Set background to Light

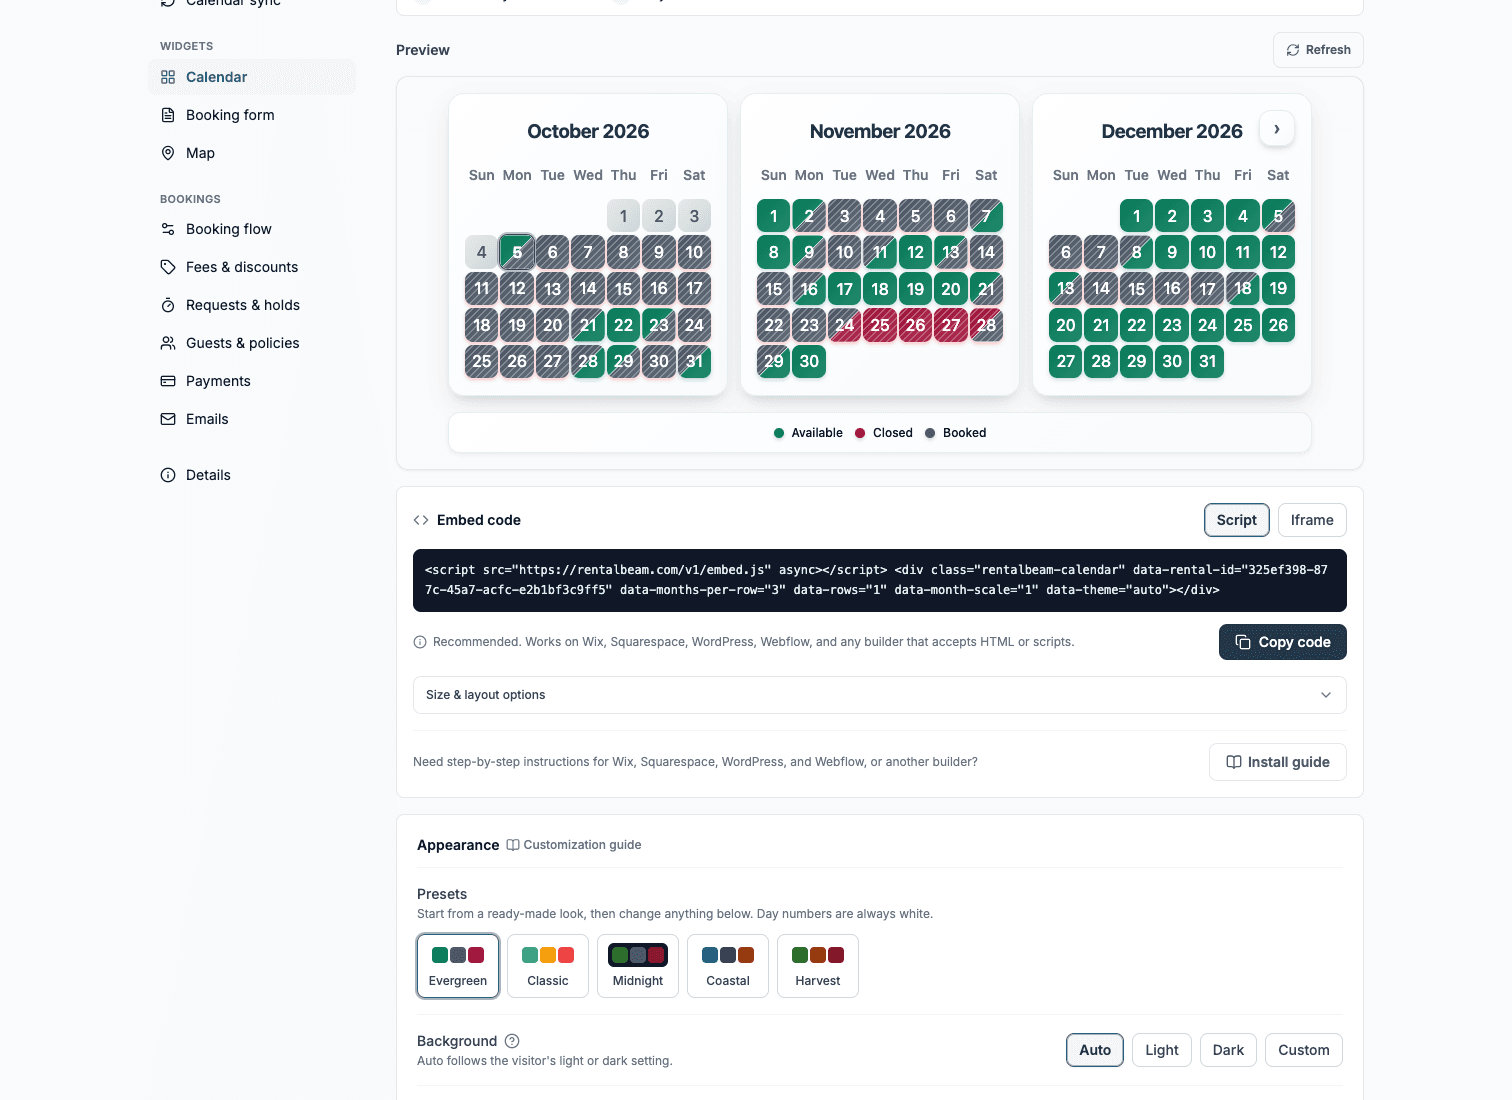pyautogui.click(x=1162, y=1050)
